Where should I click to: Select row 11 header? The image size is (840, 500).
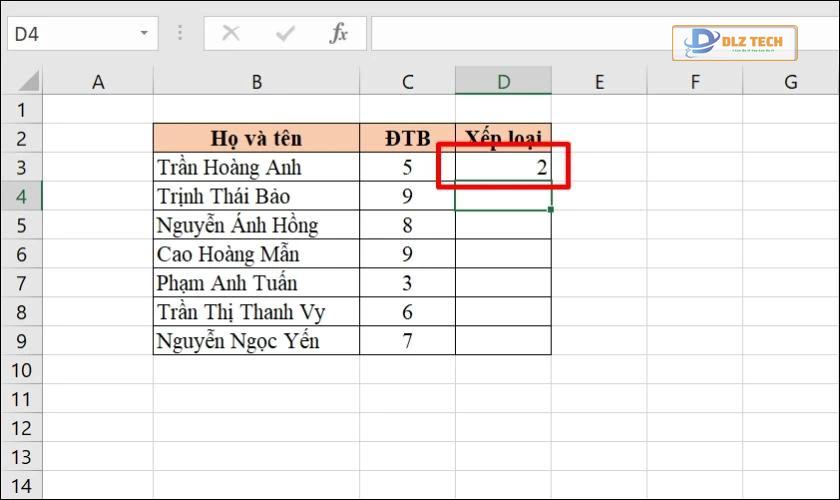click(21, 399)
